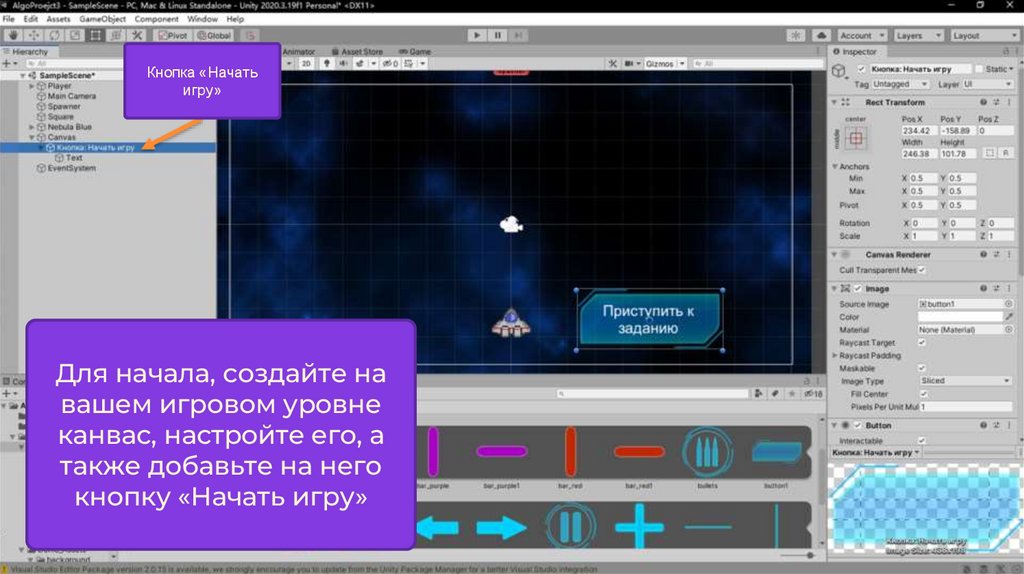The width and height of the screenshot is (1024, 574).
Task: Select the Hand tool in toolbar
Action: (x=13, y=35)
